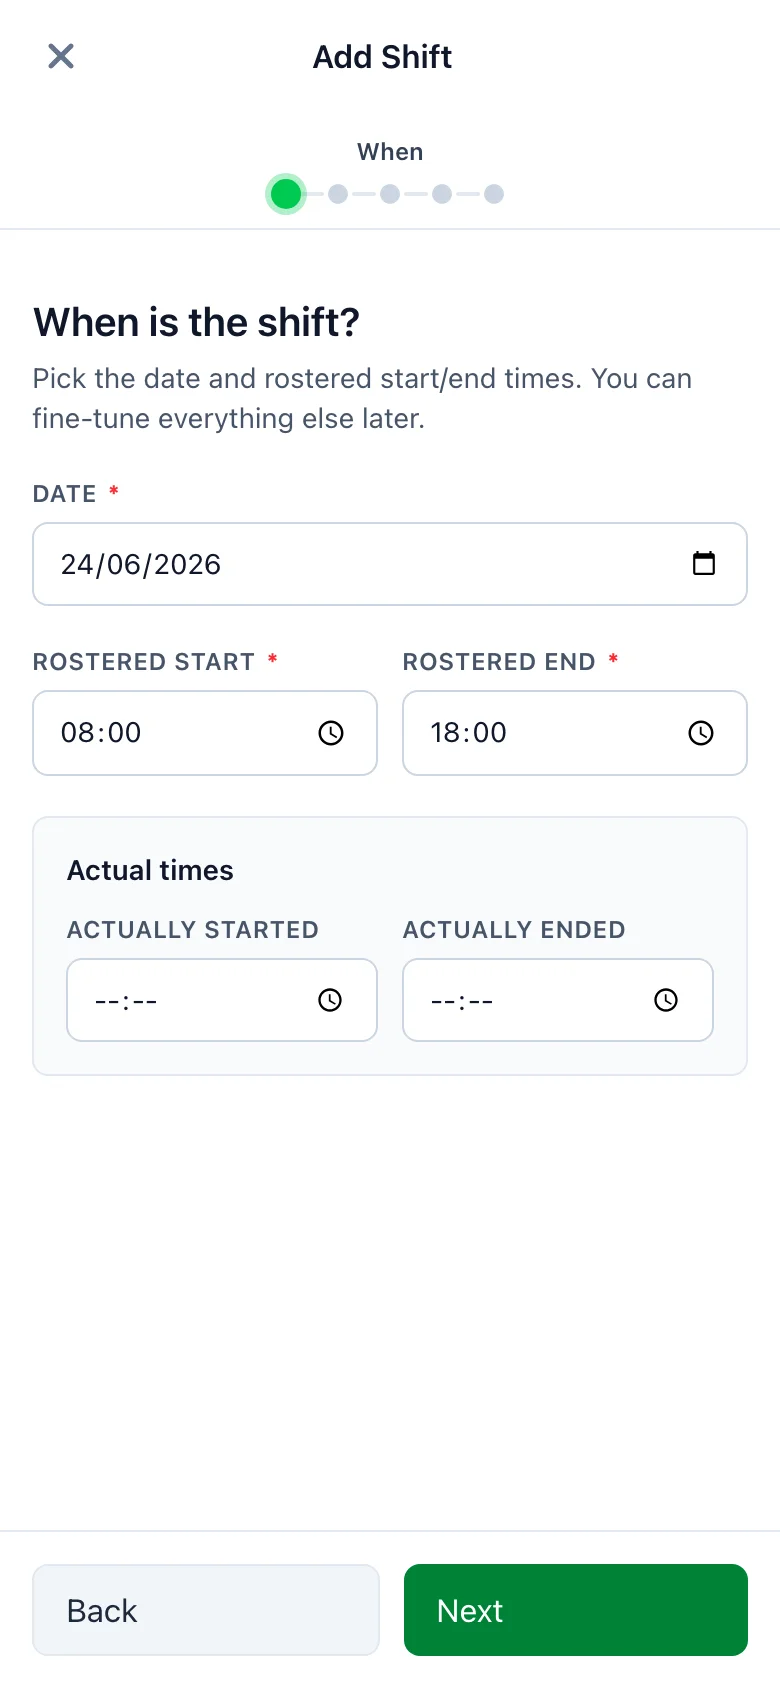Edit the Rostered Start time 08:00
The height and width of the screenshot is (1688, 780).
pos(101,733)
